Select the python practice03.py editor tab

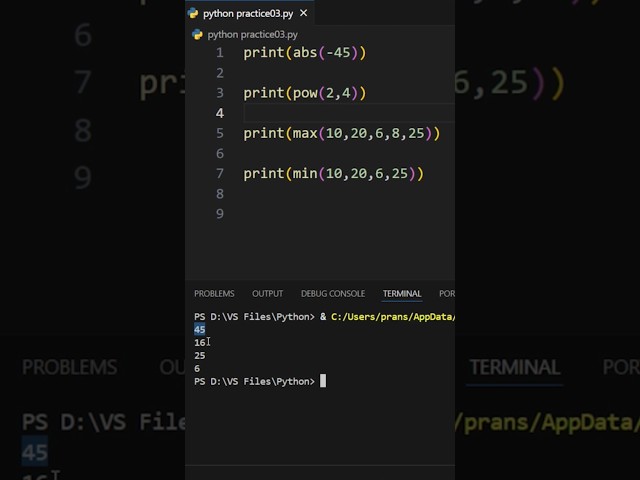click(249, 13)
